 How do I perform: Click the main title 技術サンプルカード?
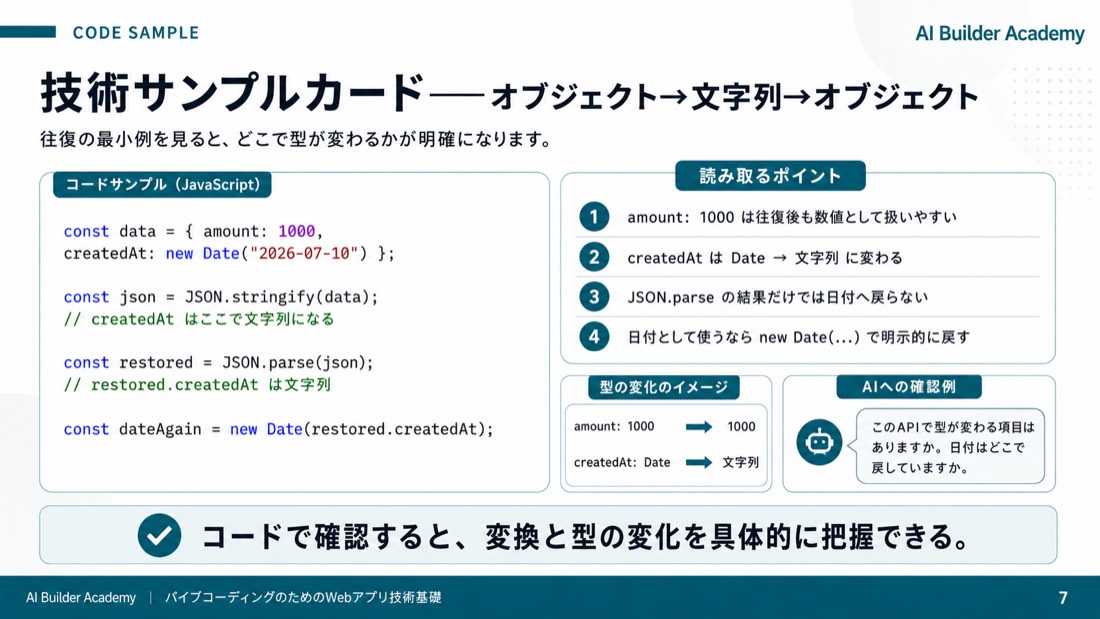232,93
